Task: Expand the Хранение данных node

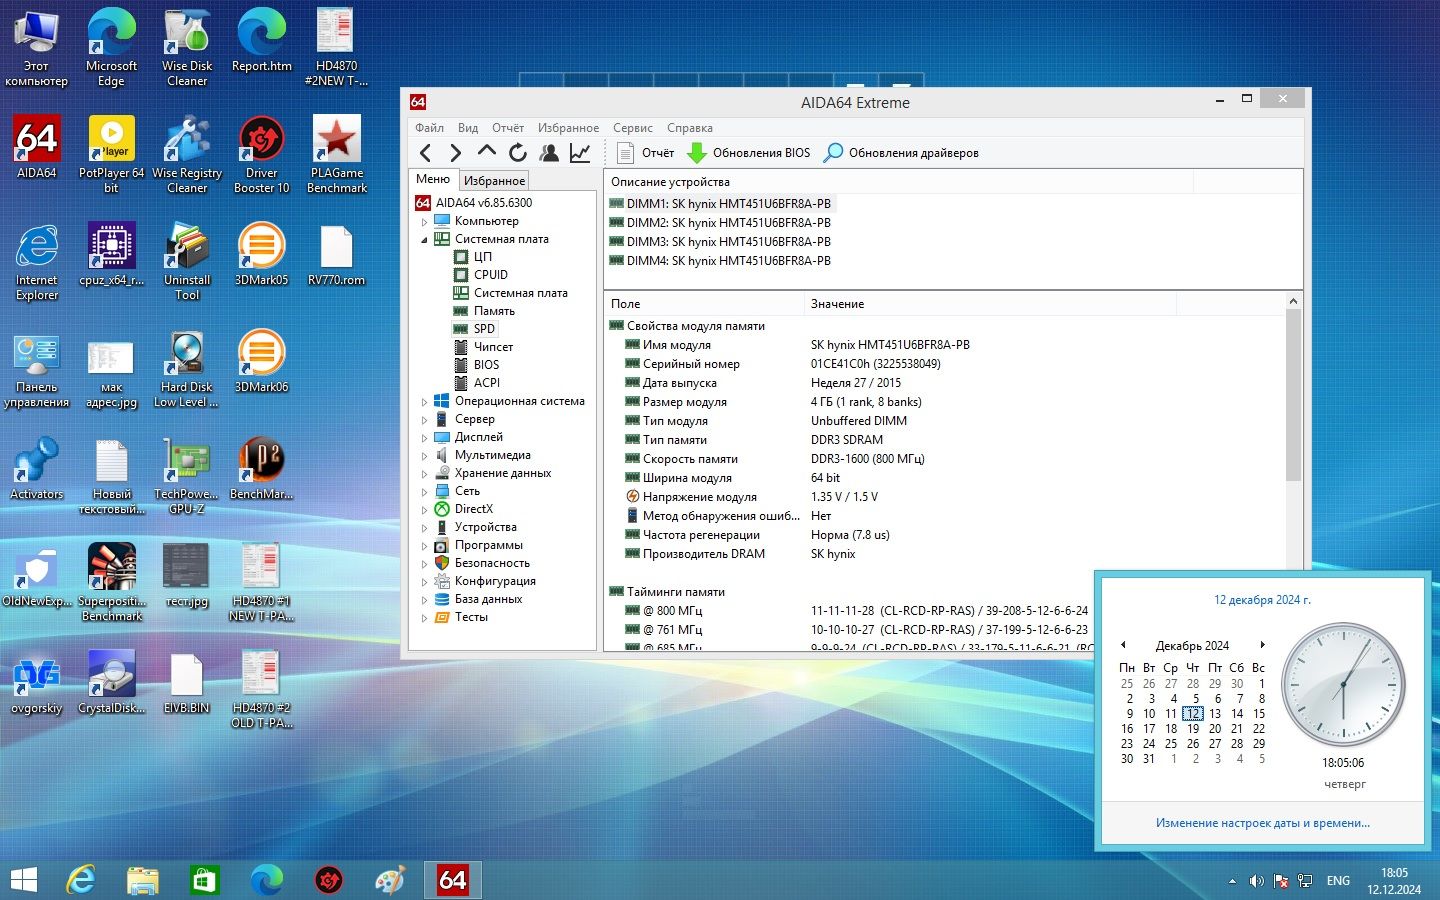Action: click(x=424, y=473)
